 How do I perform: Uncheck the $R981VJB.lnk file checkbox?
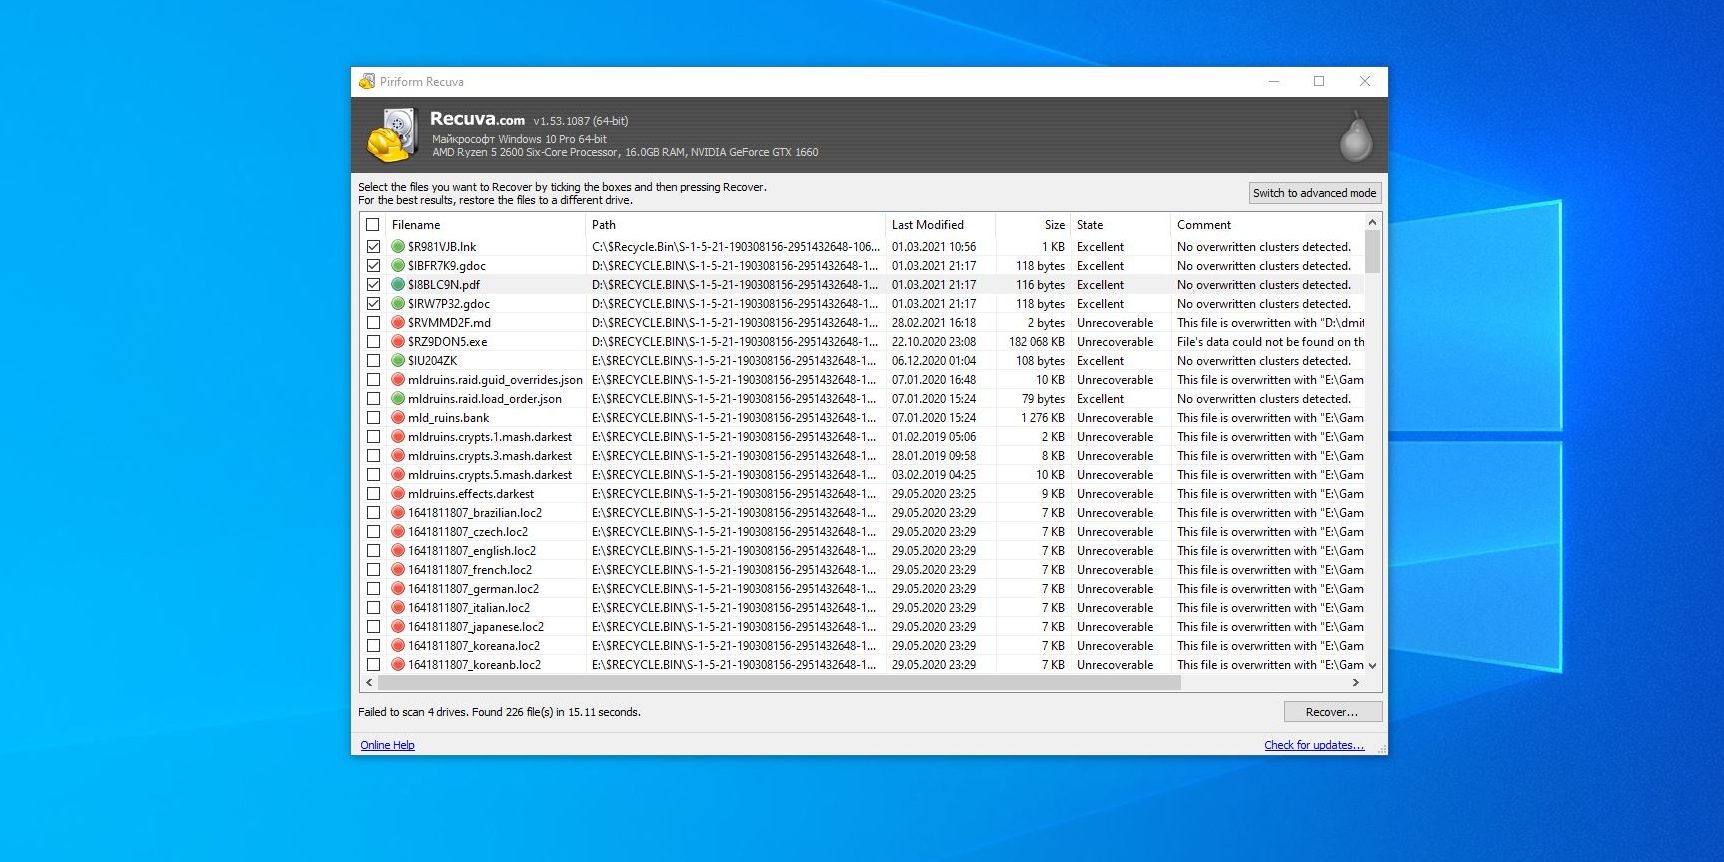373,246
